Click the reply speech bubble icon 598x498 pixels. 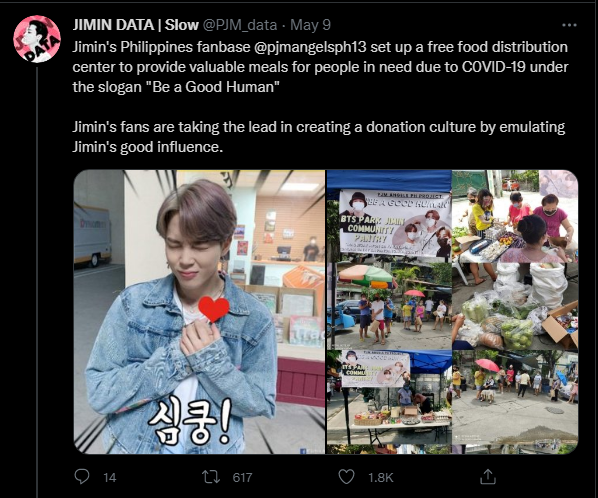coord(82,477)
